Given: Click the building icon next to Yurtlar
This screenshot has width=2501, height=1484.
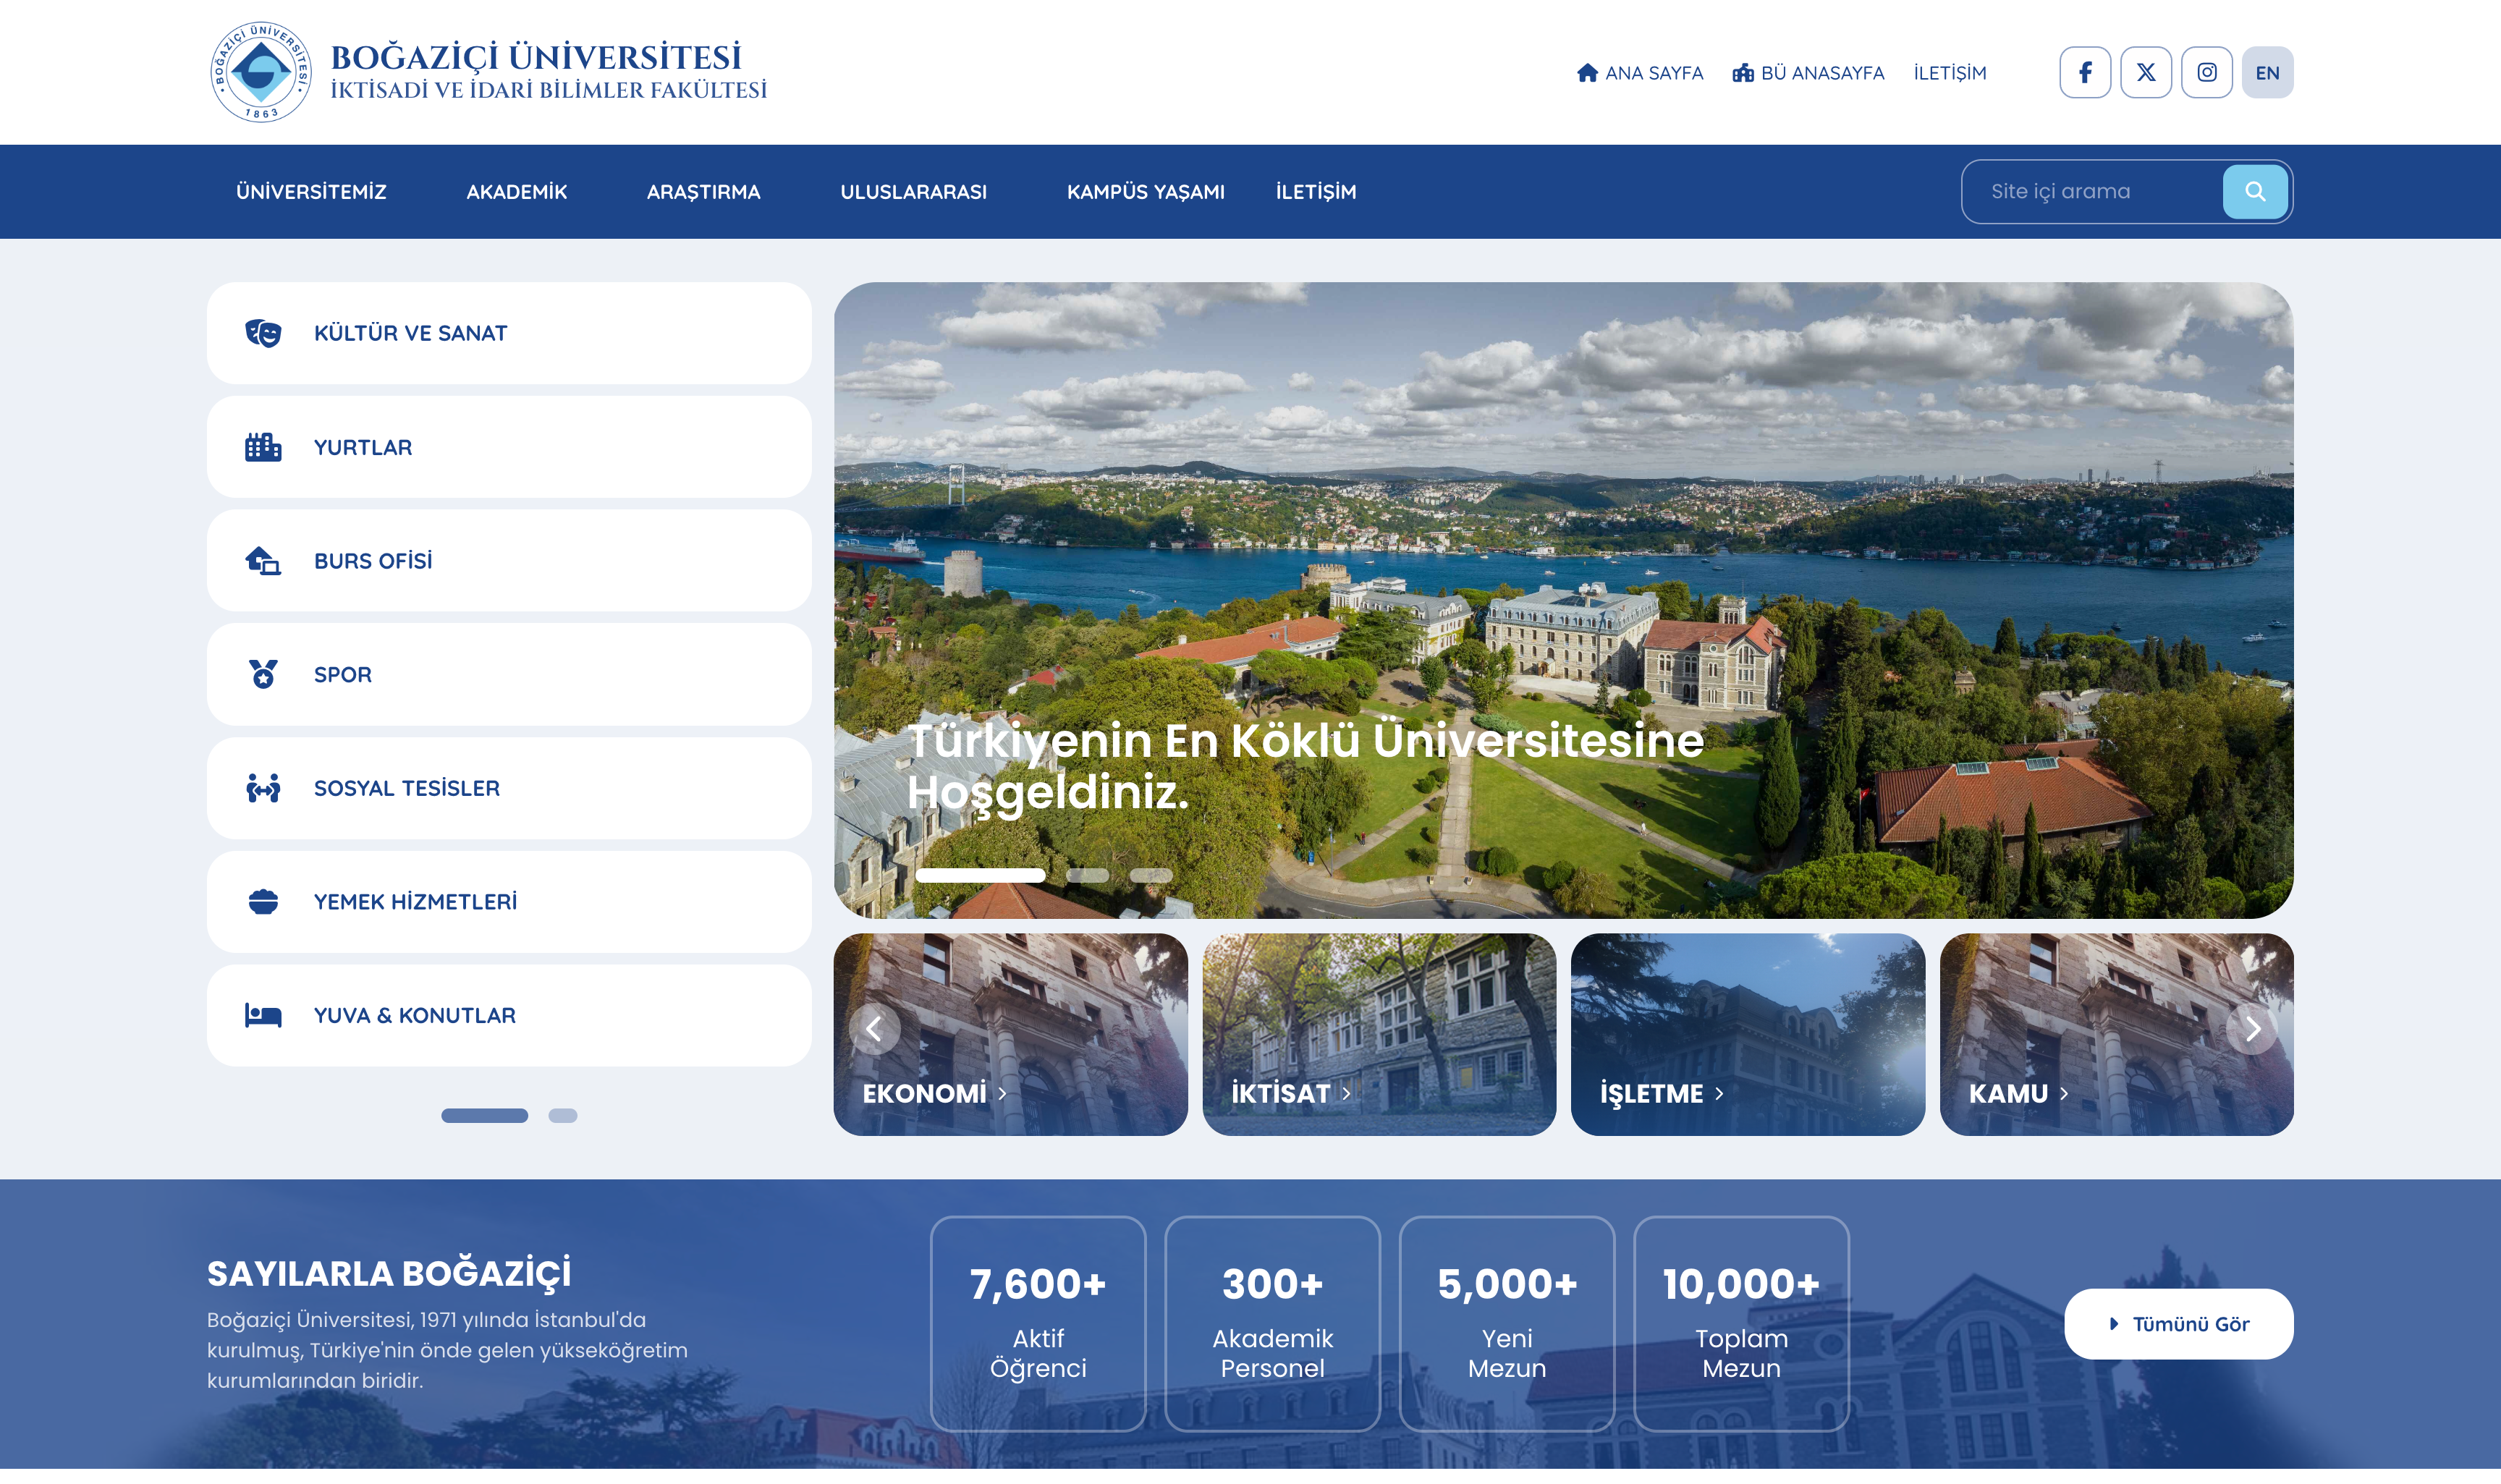Looking at the screenshot, I should pyautogui.click(x=263, y=447).
